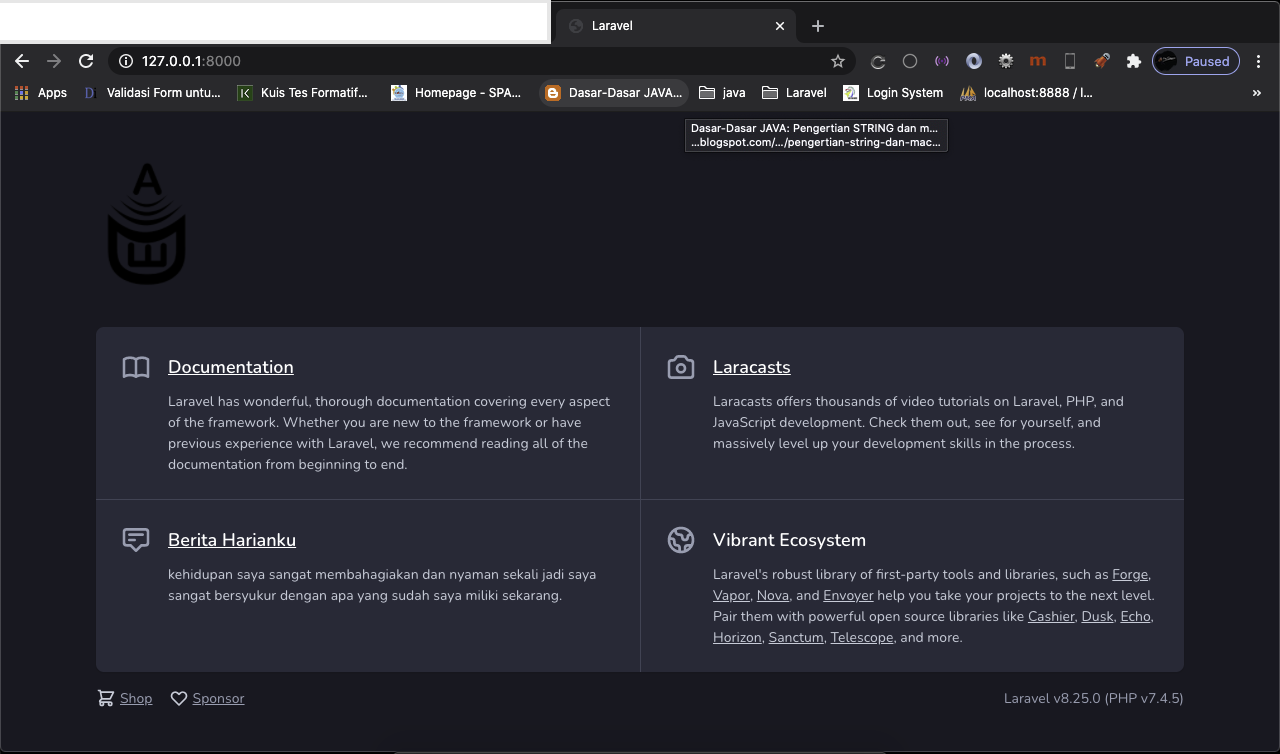1280x754 pixels.
Task: Click the circular arrow extension icon
Action: 878,61
